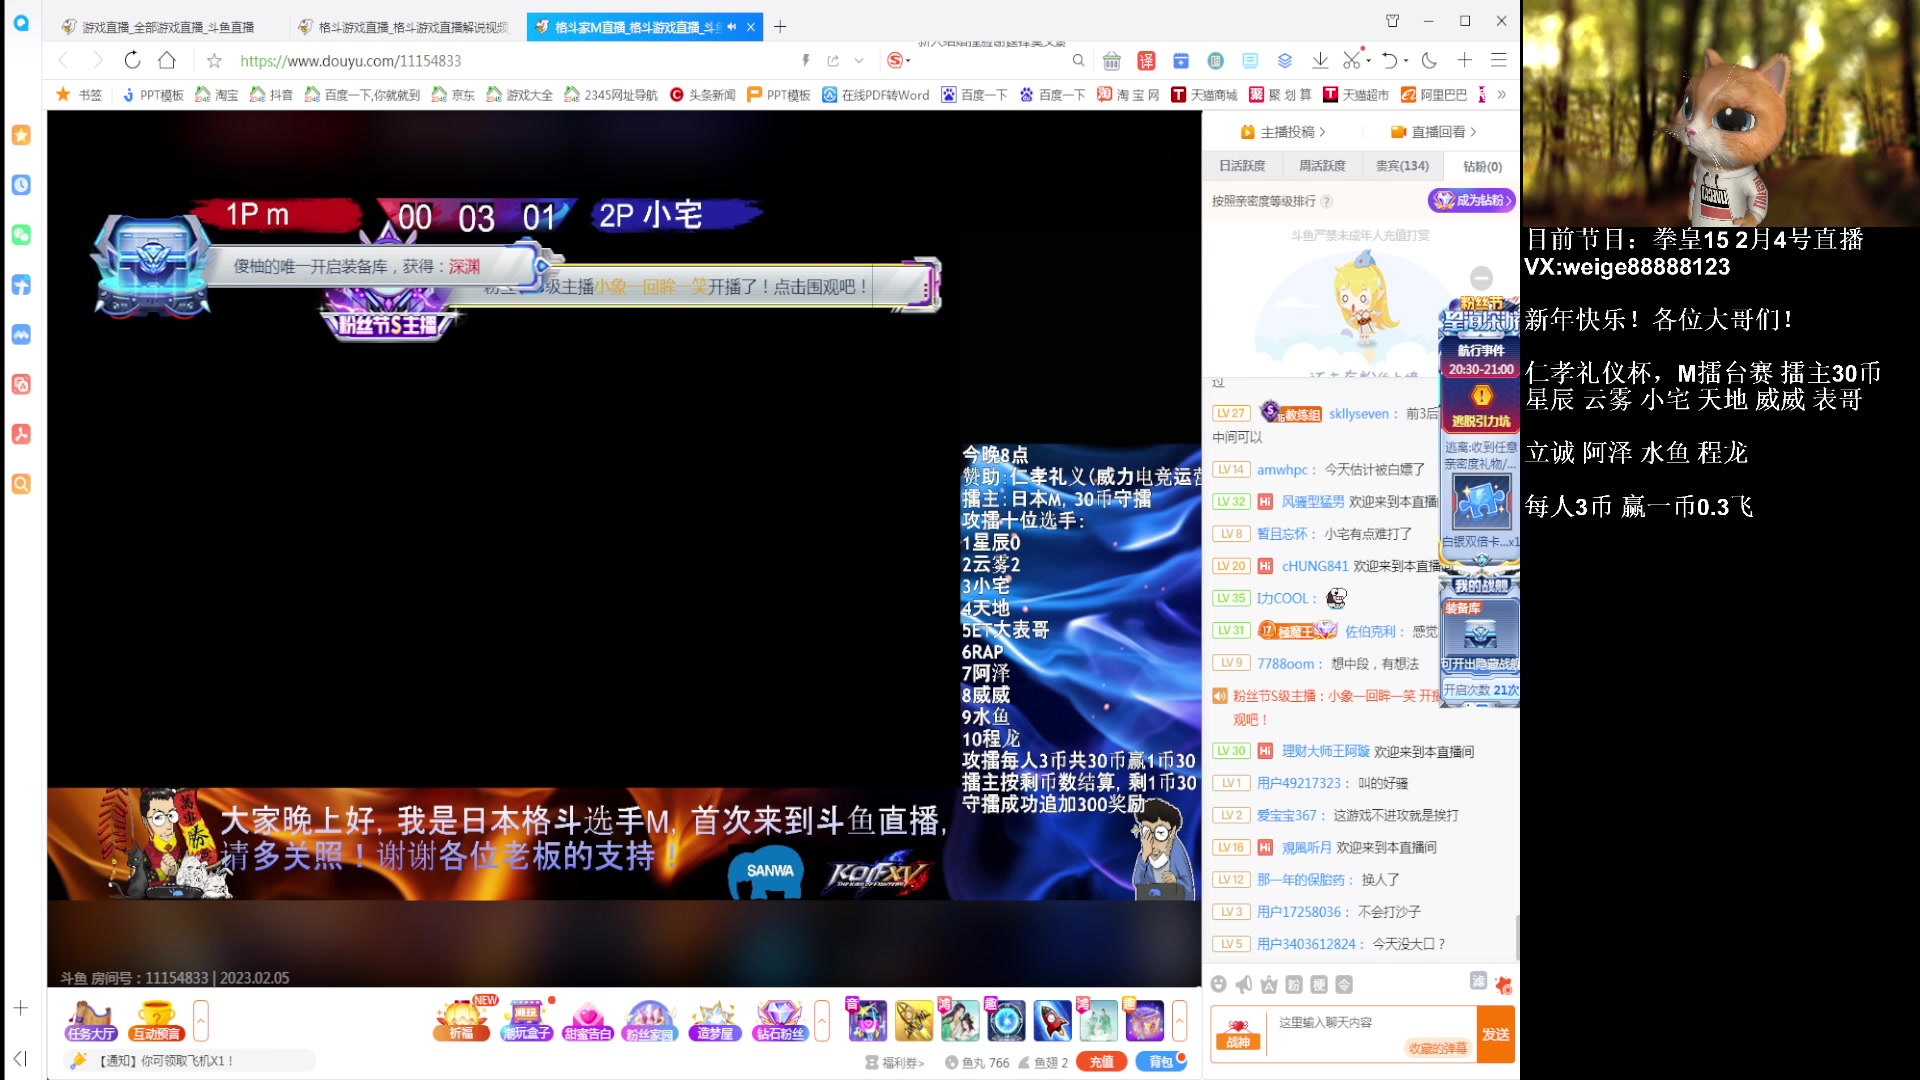Click the search magnifier in the address bar
1920x1080 pixels.
pos(1078,61)
